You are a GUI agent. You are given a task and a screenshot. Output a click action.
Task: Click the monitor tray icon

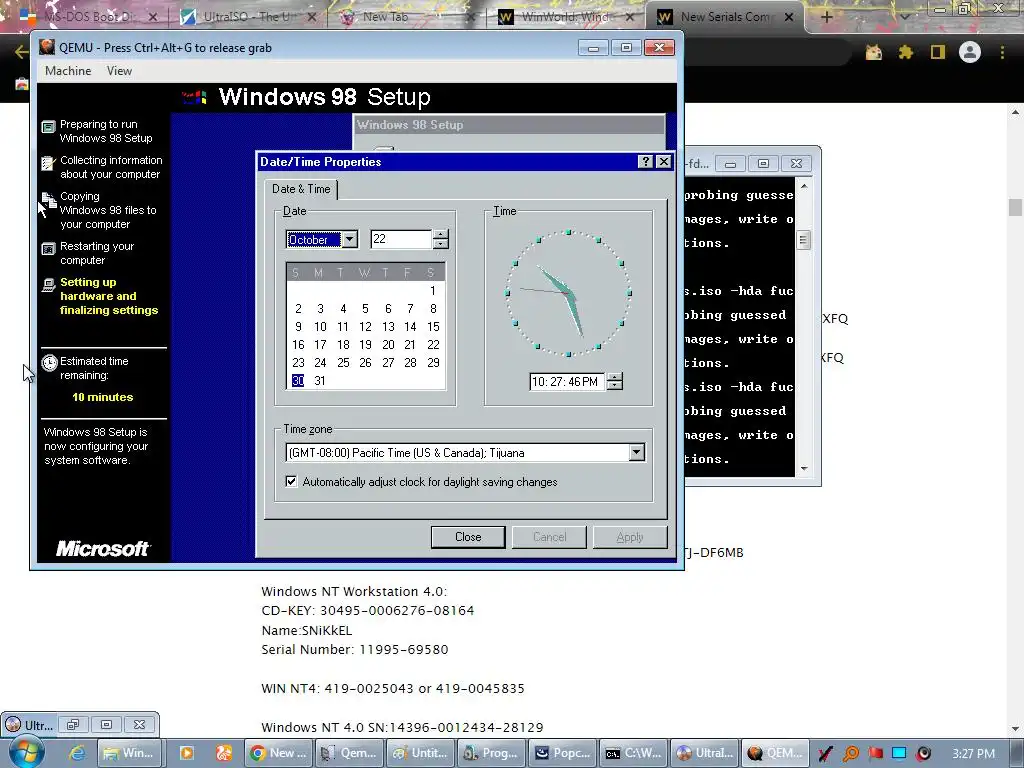tap(899, 753)
